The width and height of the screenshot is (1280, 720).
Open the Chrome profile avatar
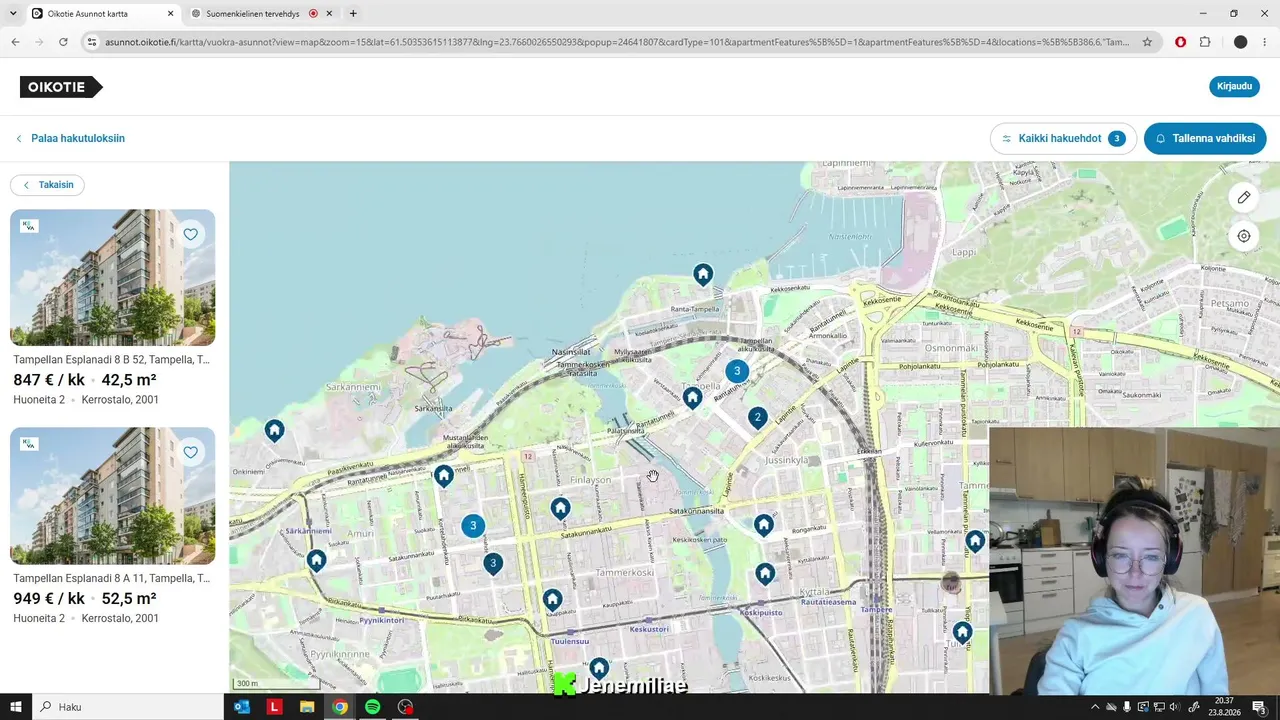point(1241,42)
